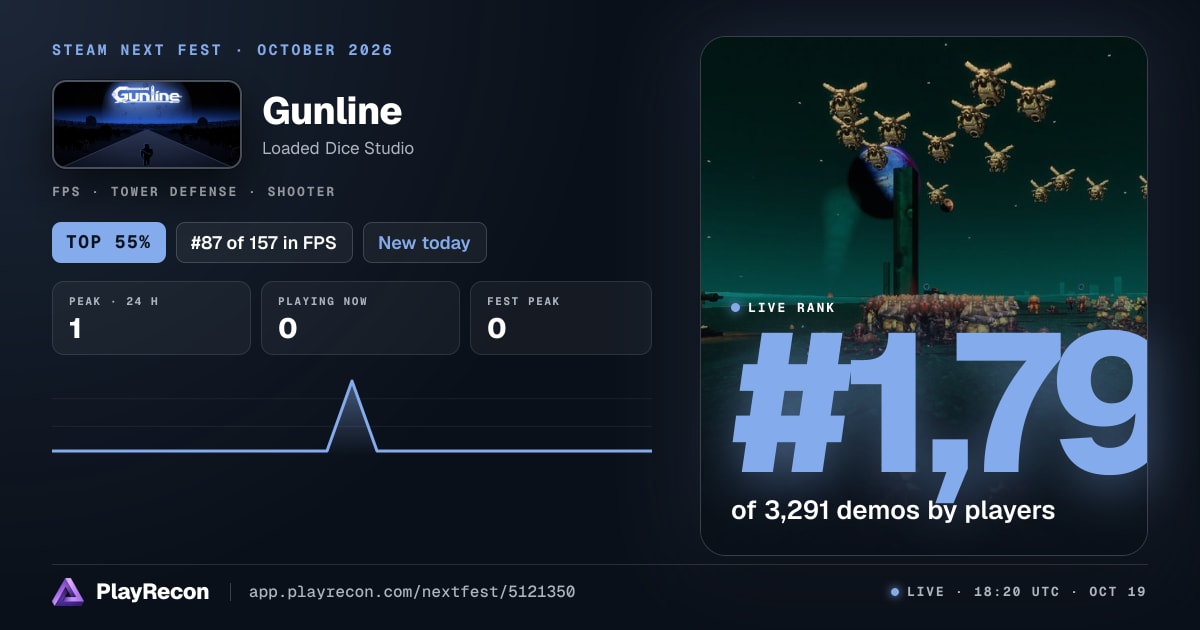Click Loaded Dice Studio developer name
This screenshot has height=630, width=1200.
[x=338, y=148]
